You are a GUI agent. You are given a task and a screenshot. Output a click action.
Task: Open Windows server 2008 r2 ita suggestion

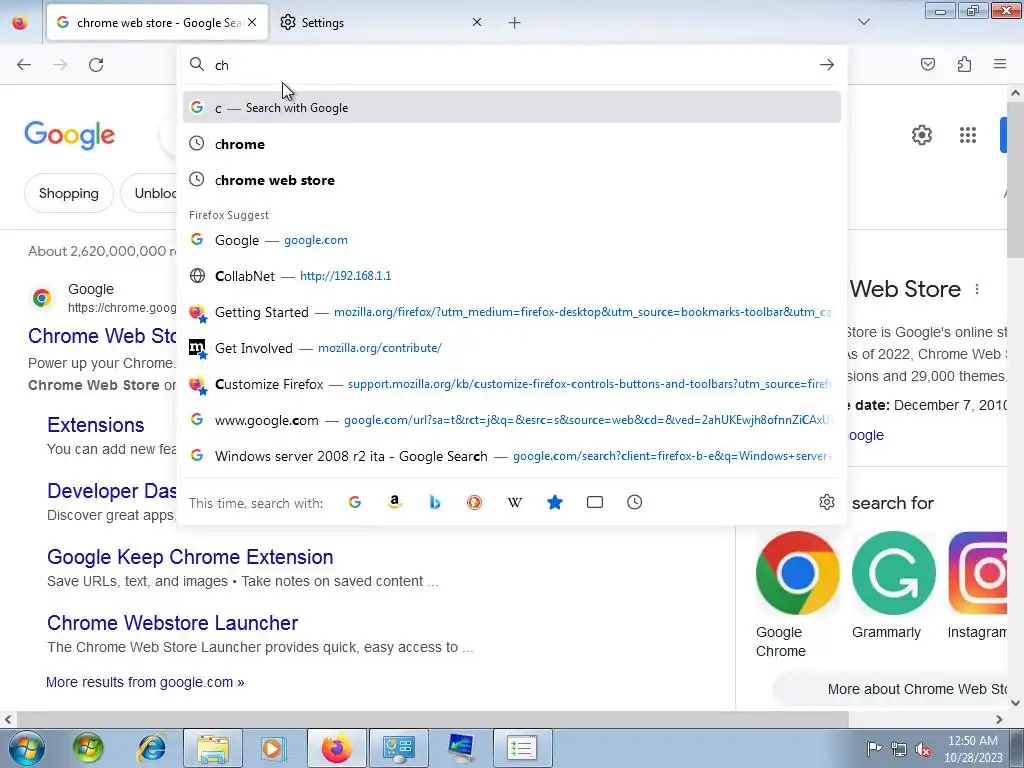[512, 455]
